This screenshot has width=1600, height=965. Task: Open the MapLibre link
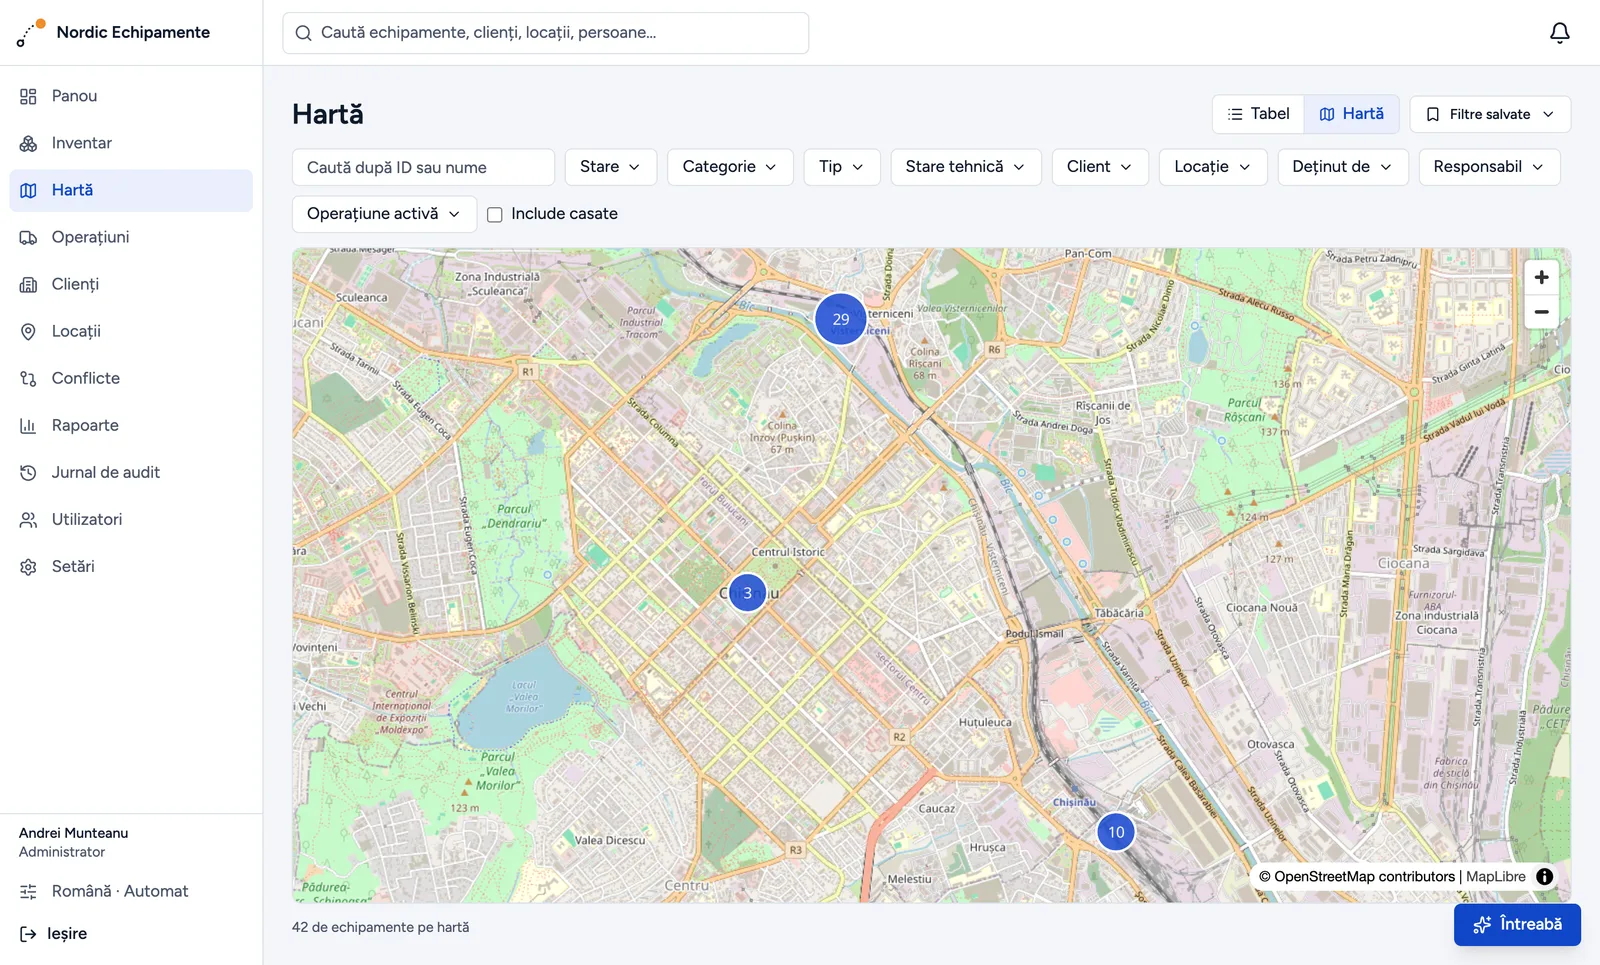tap(1496, 877)
